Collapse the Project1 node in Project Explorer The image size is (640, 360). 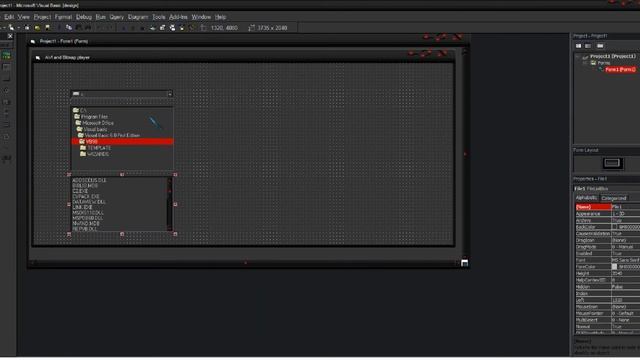click(x=578, y=56)
